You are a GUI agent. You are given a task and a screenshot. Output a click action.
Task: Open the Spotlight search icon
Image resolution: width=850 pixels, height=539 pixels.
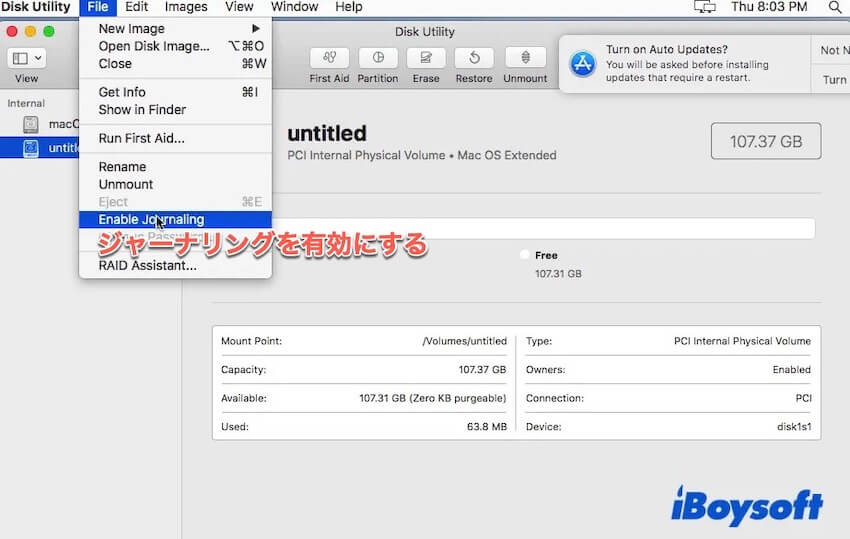[x=835, y=7]
